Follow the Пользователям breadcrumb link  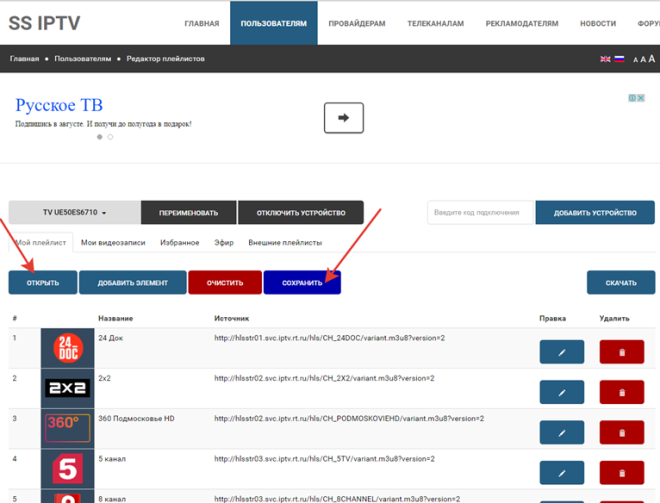[82, 59]
